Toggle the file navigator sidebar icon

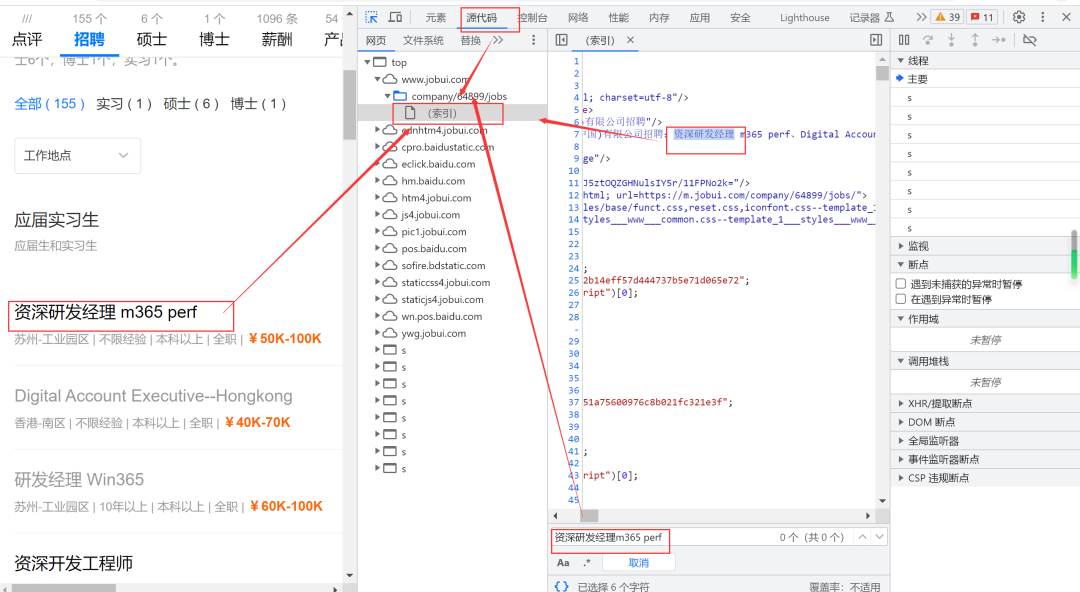tap(562, 40)
